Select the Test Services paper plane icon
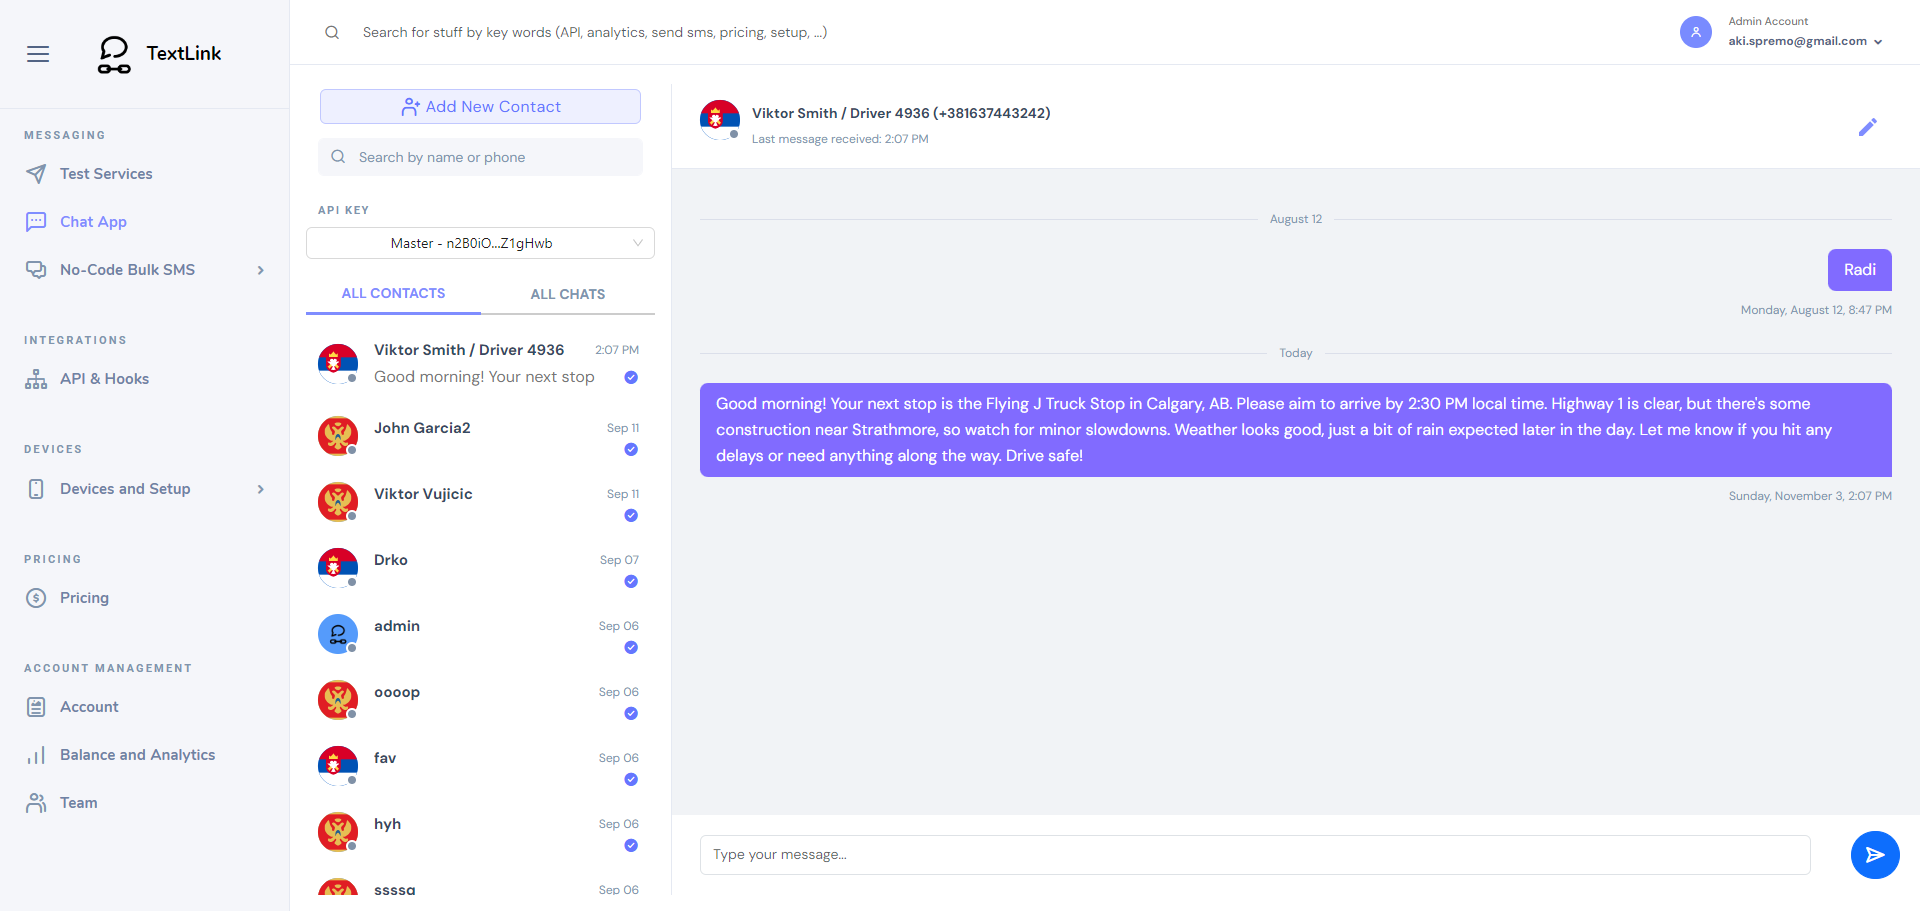Viewport: 1920px width, 911px height. (36, 173)
